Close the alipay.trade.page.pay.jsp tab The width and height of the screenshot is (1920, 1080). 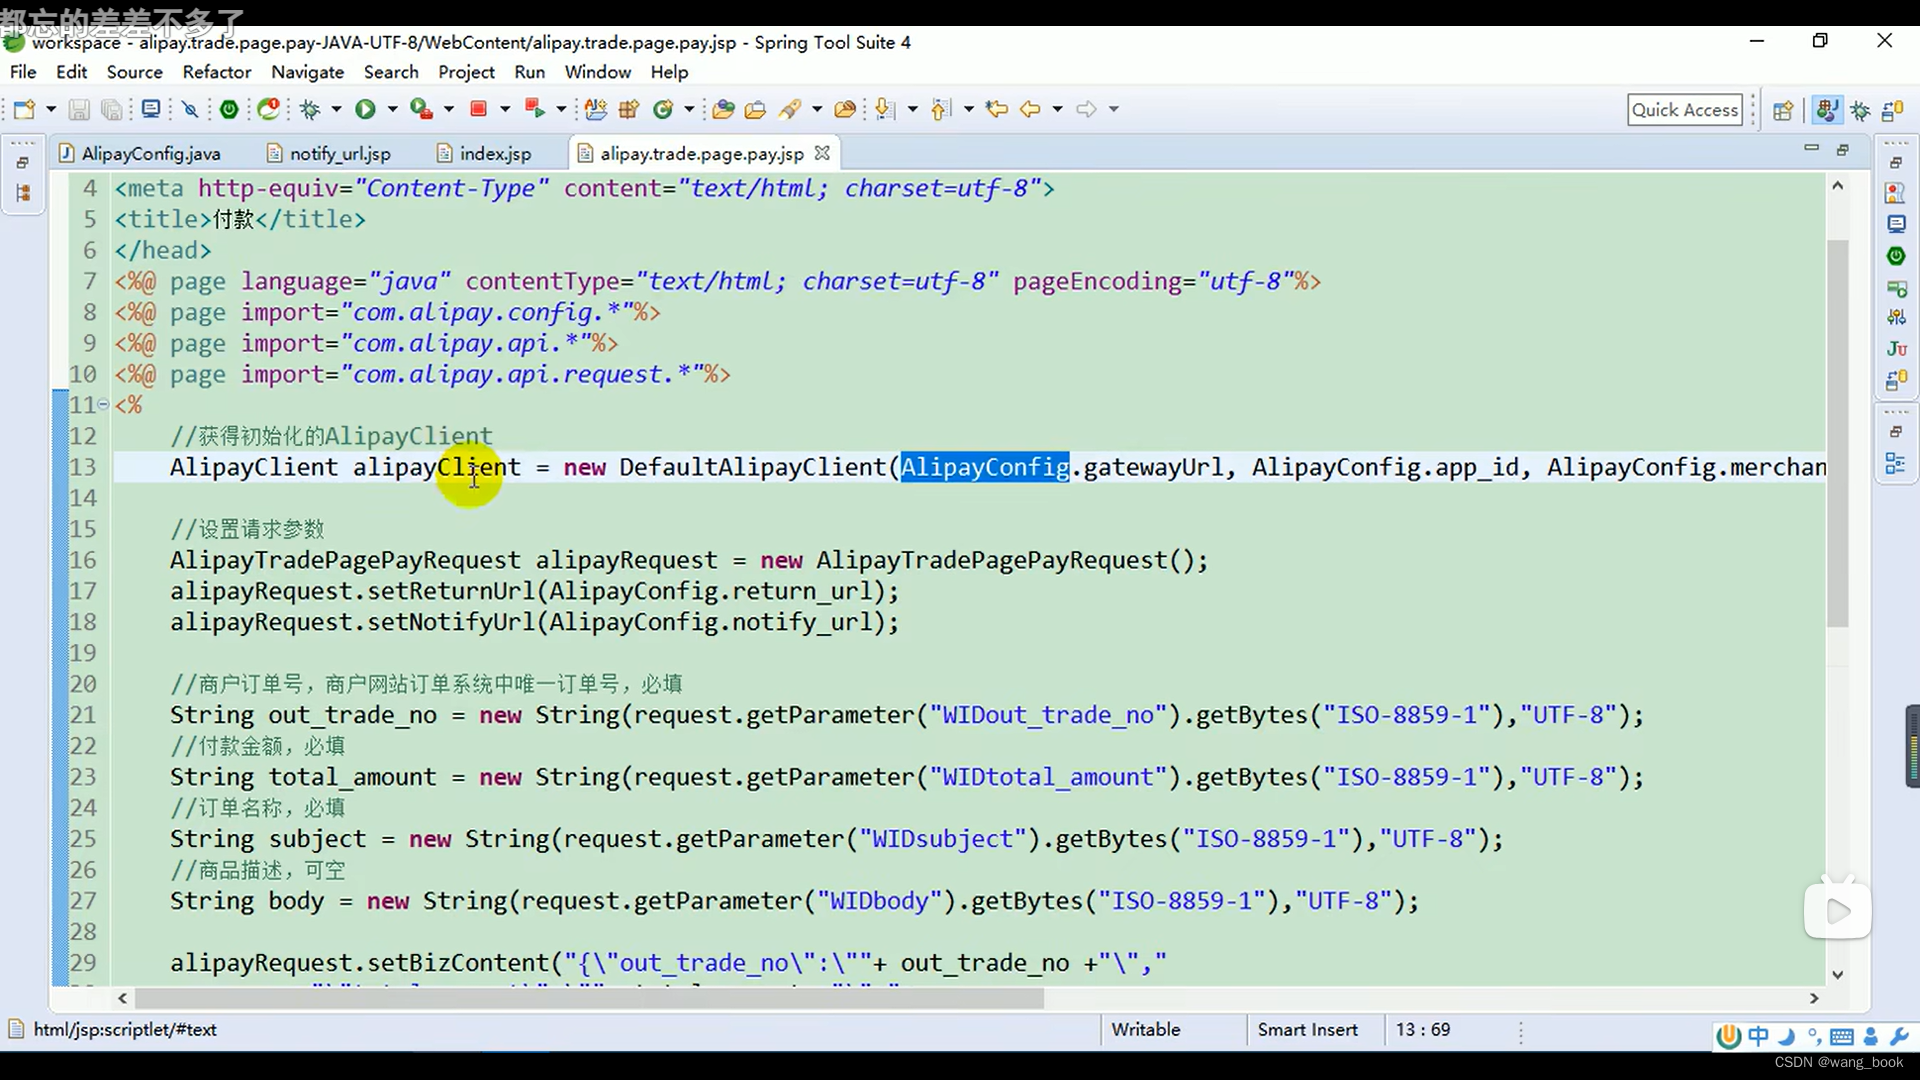coord(822,153)
